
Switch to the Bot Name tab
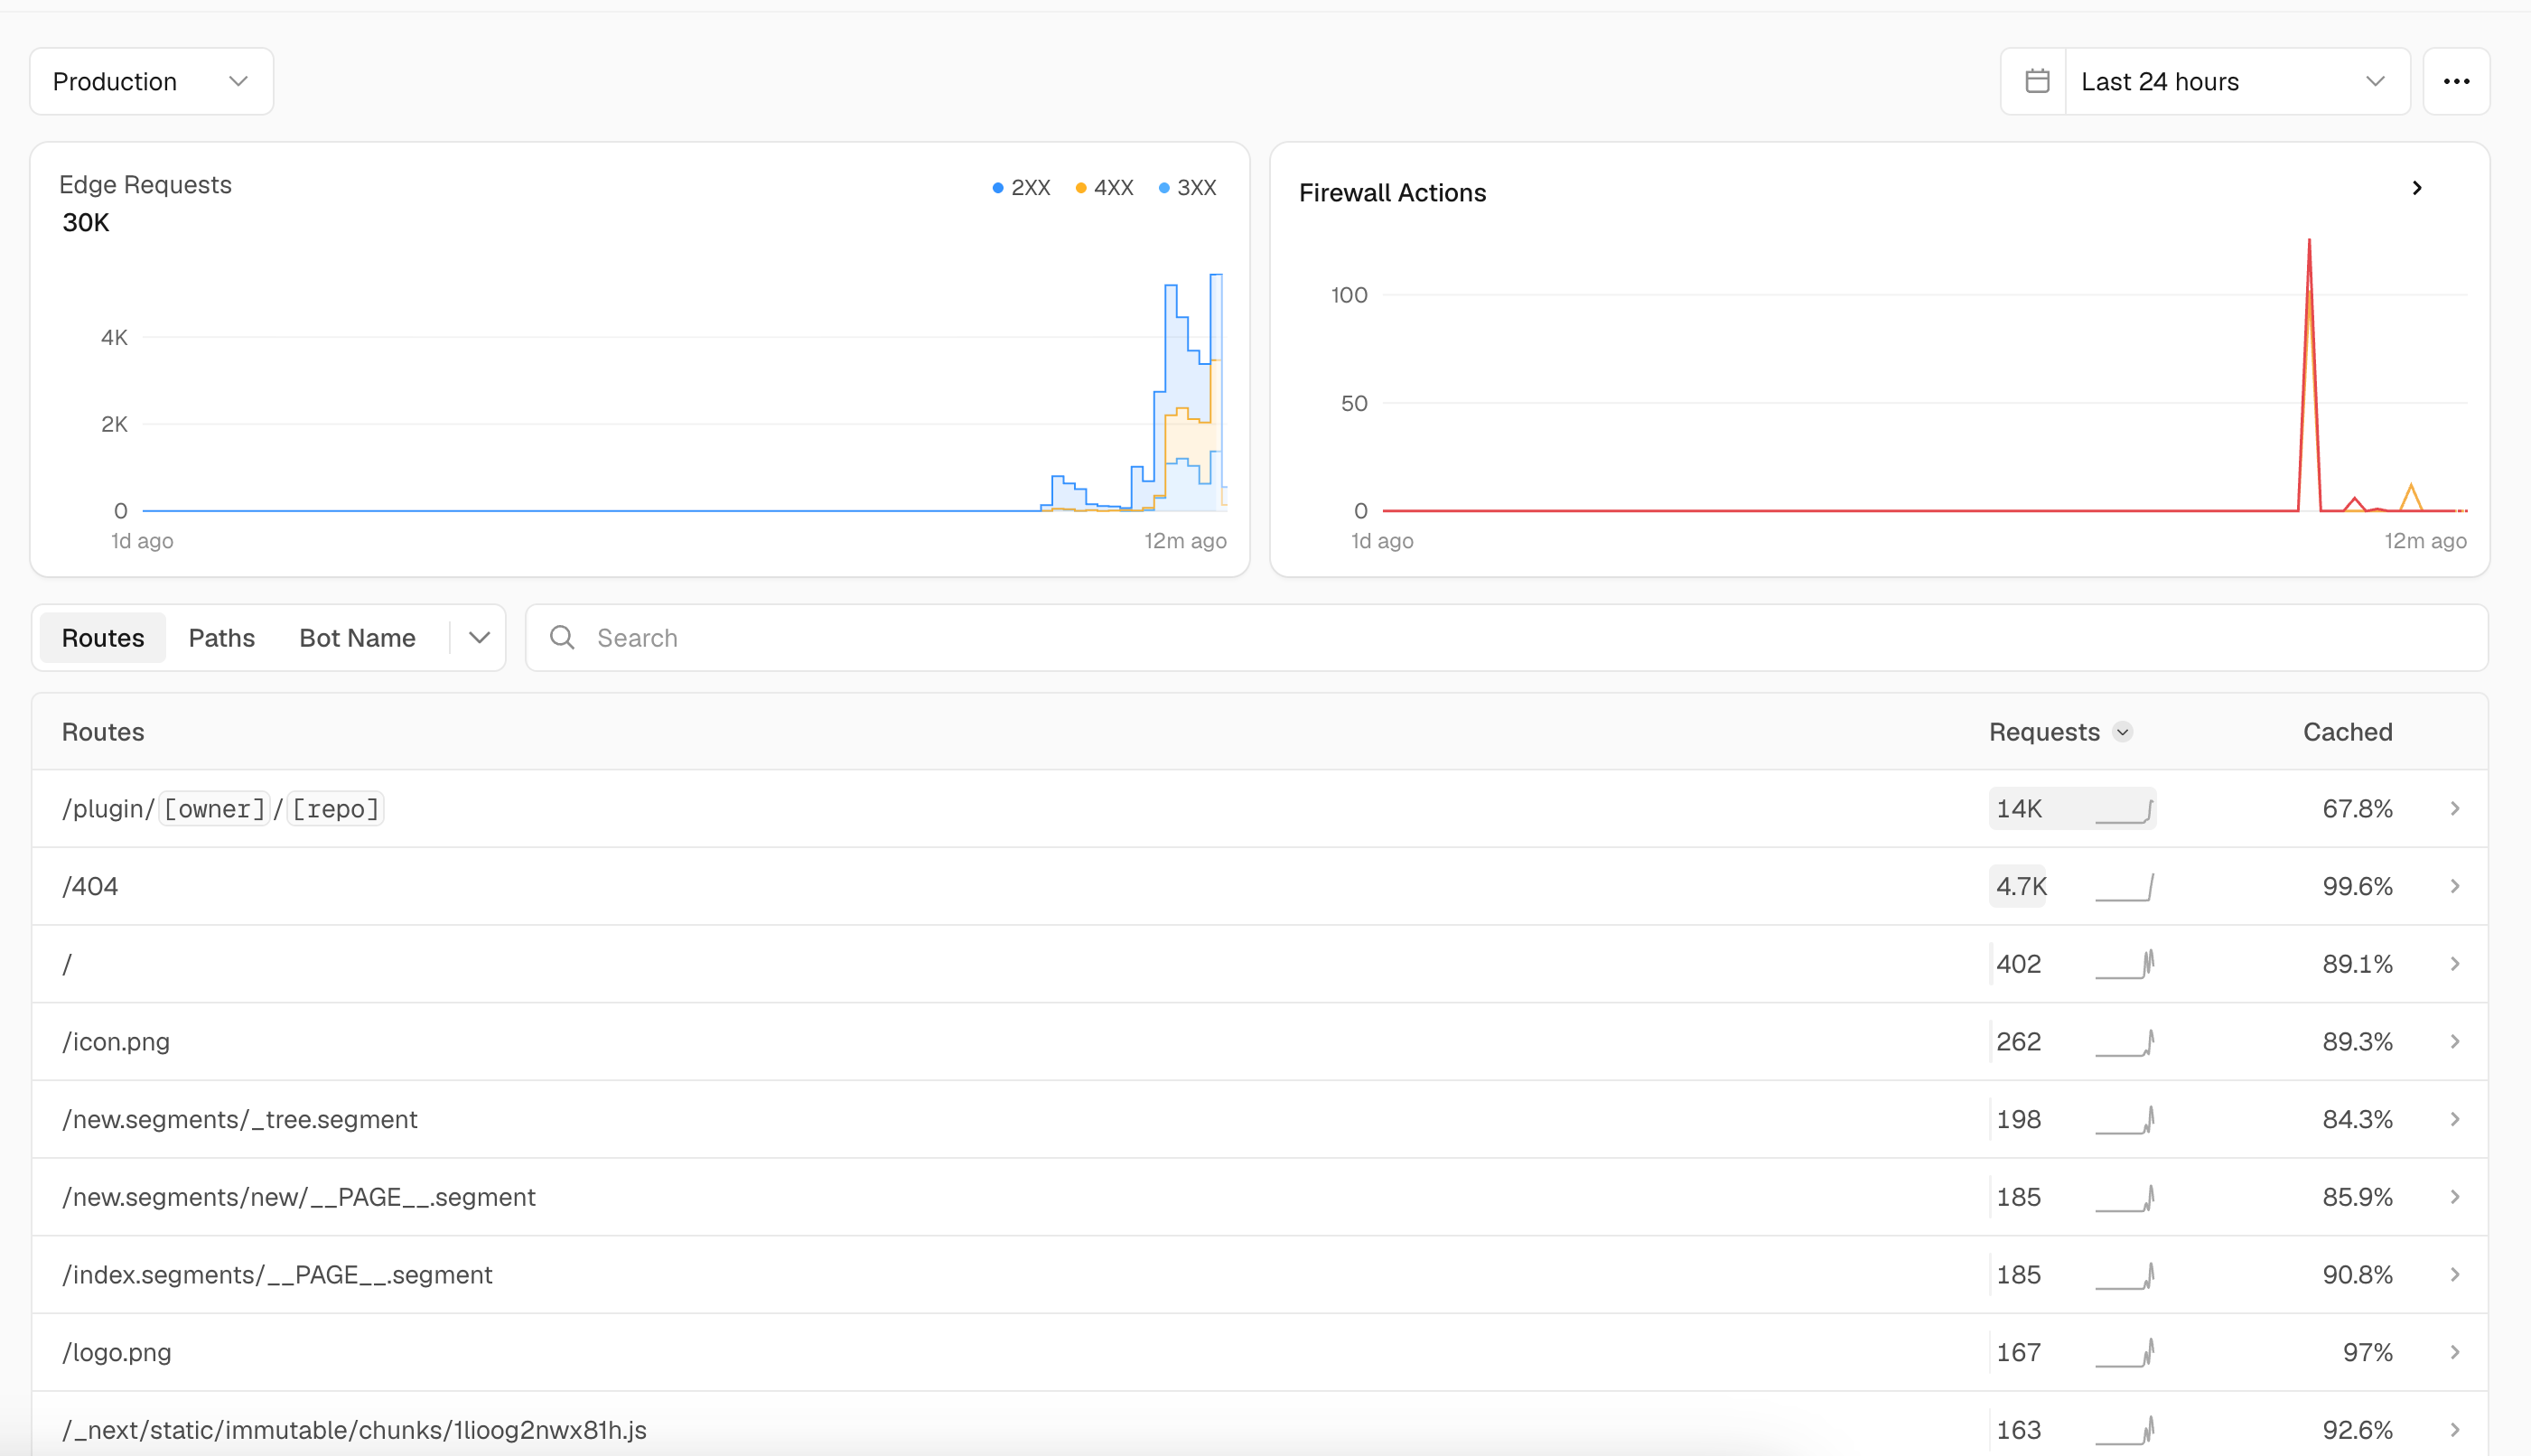(357, 638)
